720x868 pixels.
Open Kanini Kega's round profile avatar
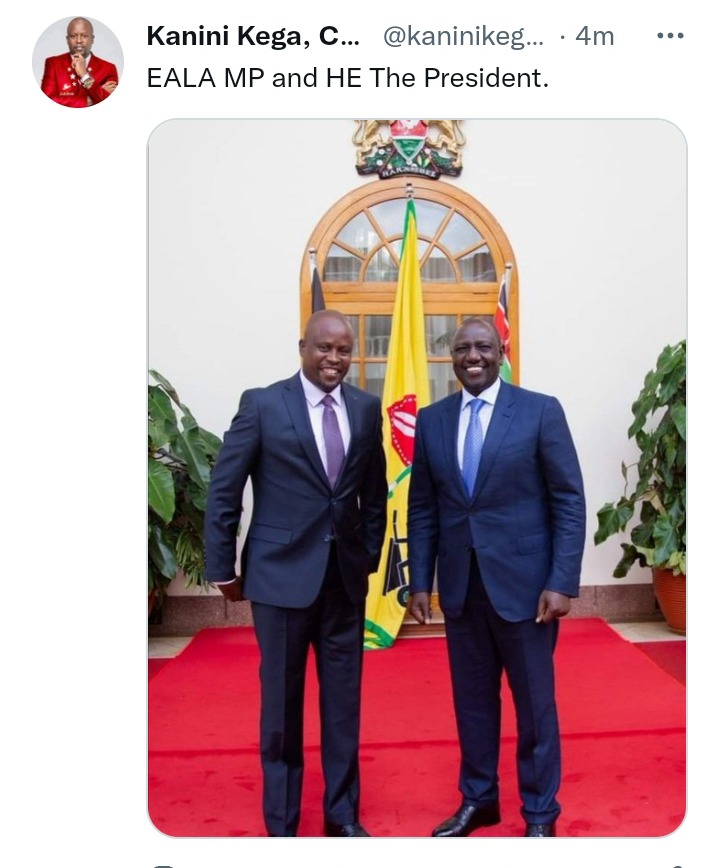pyautogui.click(x=78, y=61)
